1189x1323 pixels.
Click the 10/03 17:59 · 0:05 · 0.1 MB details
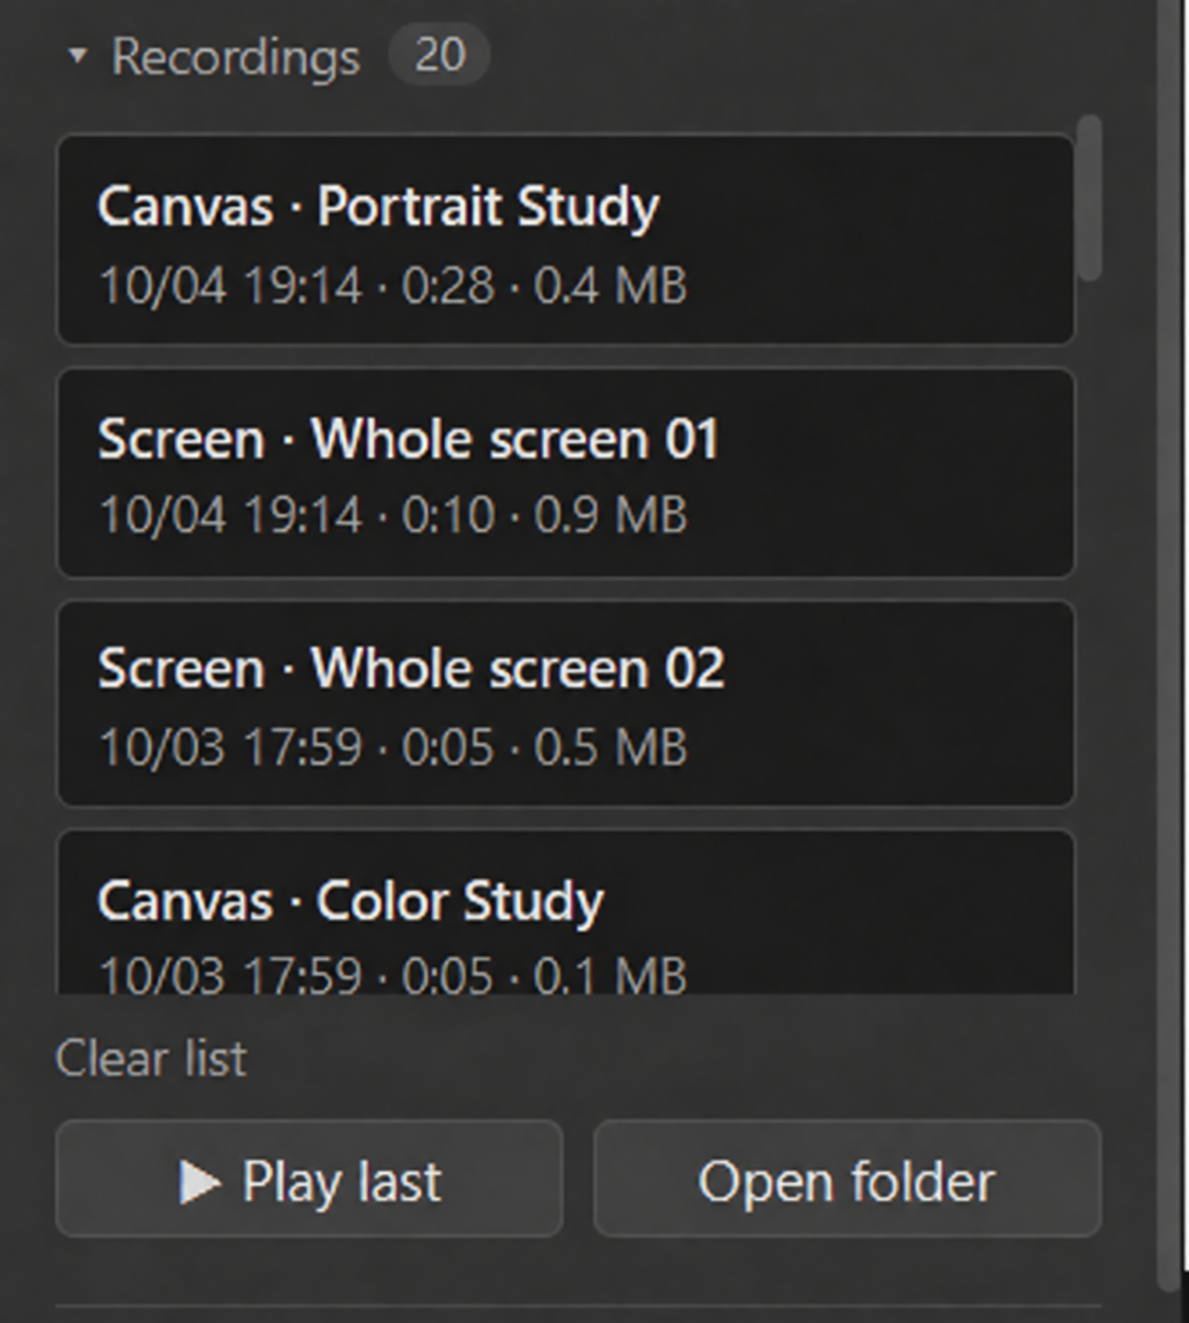click(393, 975)
